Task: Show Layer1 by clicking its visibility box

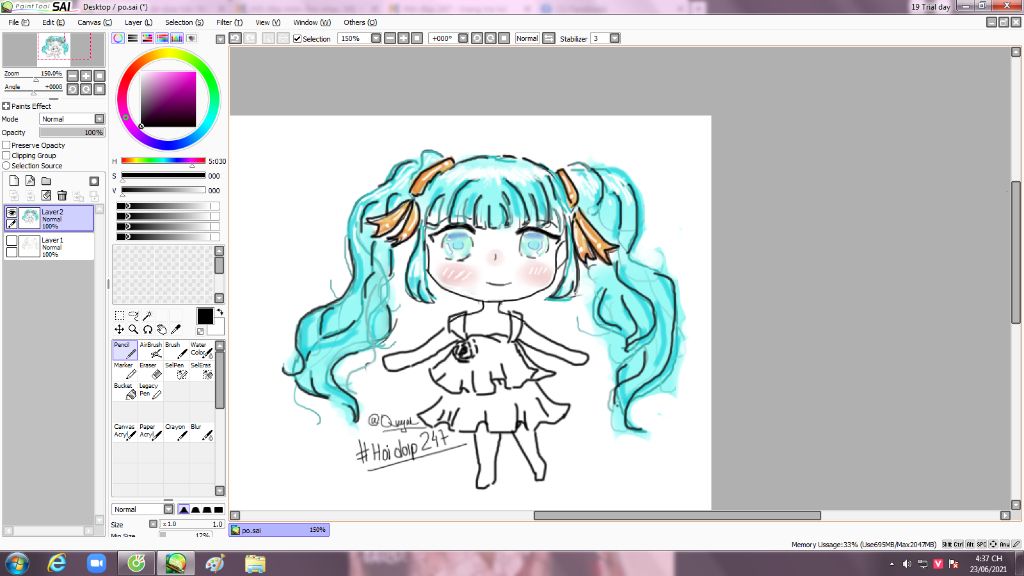Action: [11, 240]
